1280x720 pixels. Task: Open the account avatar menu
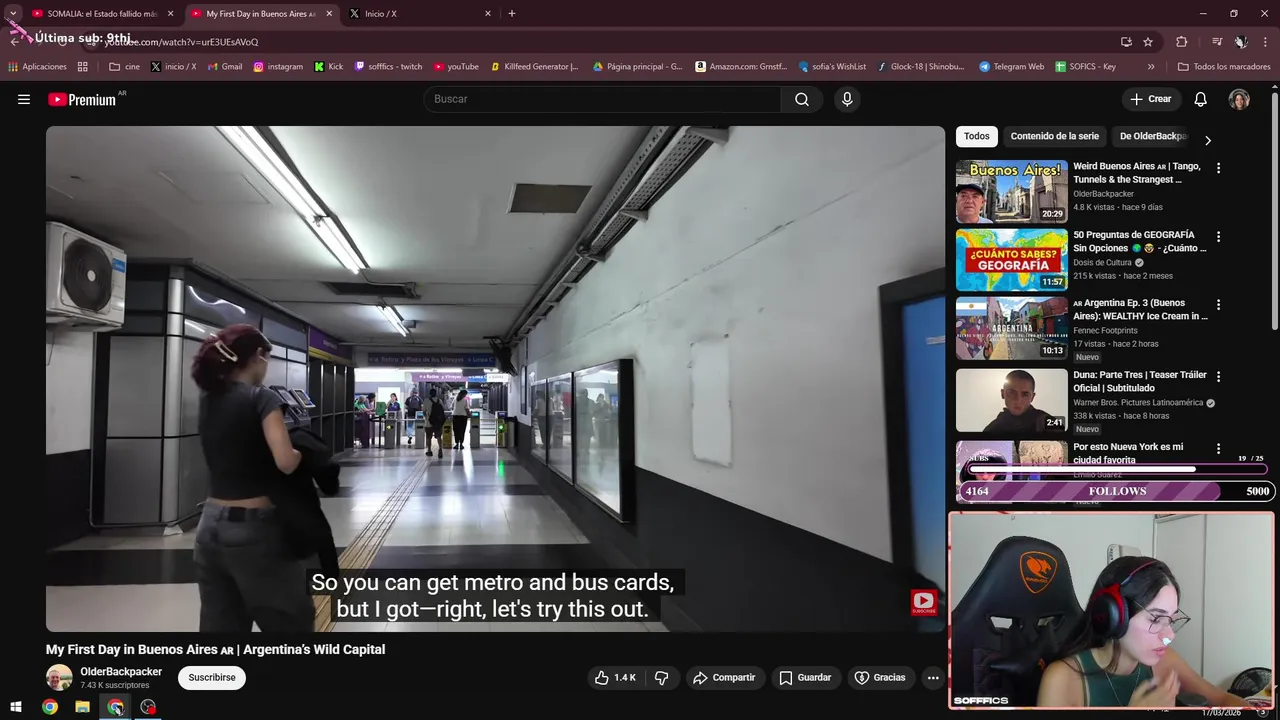click(1239, 99)
